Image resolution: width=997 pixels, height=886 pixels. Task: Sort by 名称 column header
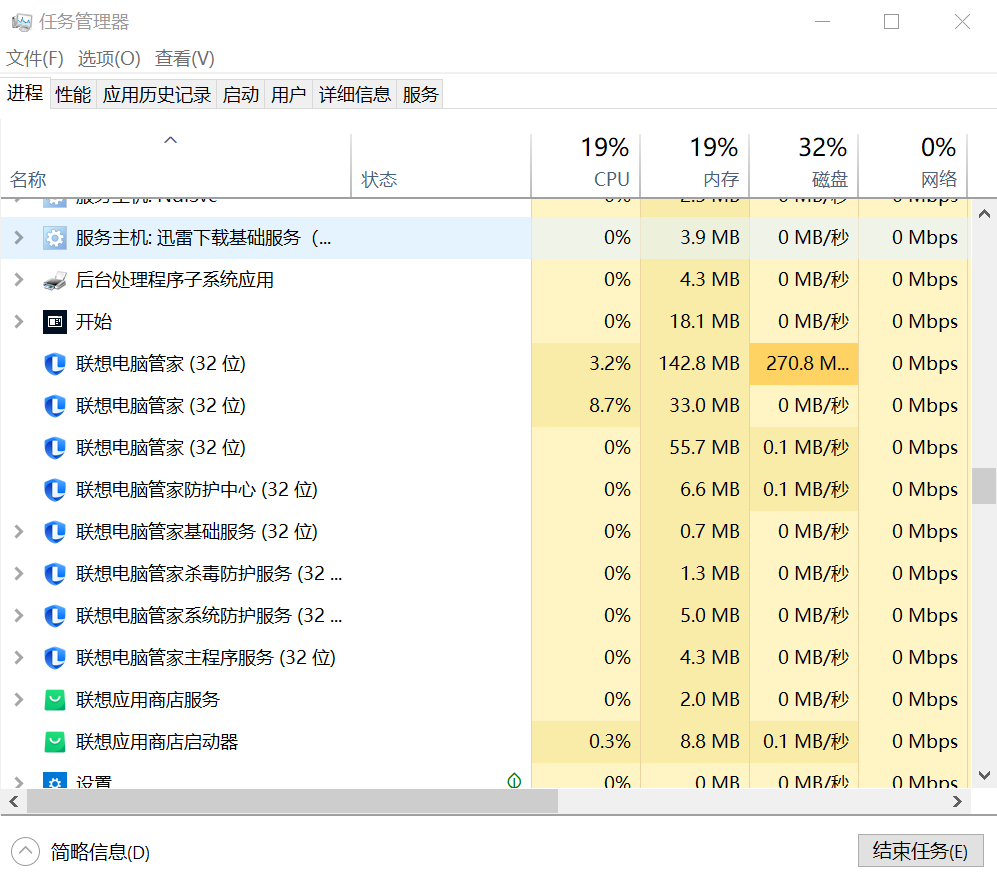click(175, 165)
